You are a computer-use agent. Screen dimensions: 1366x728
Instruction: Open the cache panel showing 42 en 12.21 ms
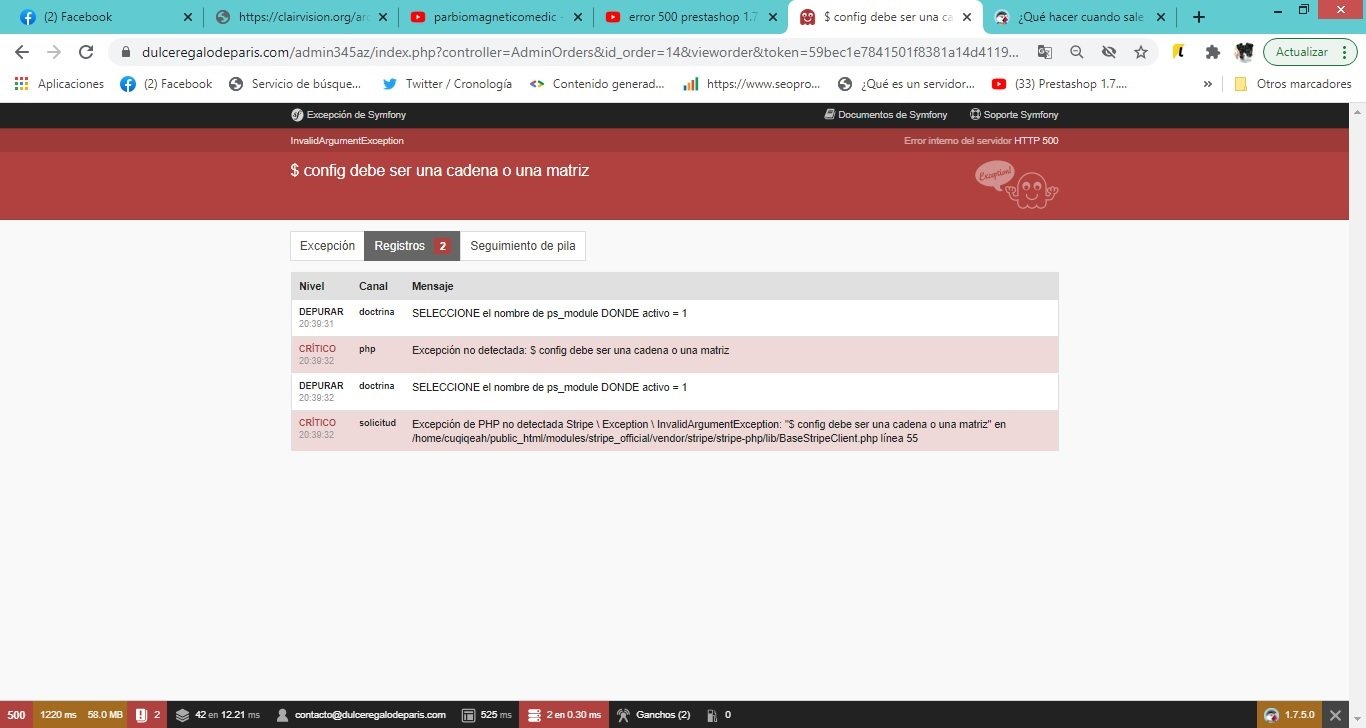(x=217, y=715)
